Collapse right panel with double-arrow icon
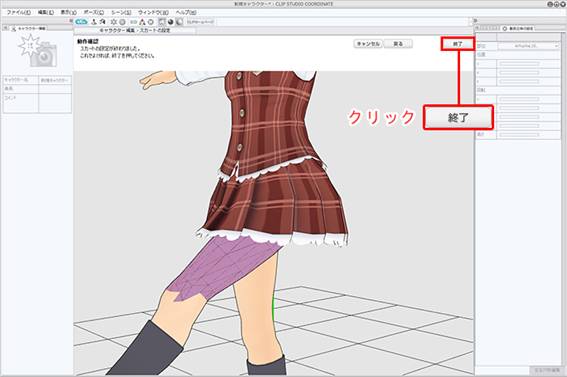567x377 pixels. pos(476,21)
